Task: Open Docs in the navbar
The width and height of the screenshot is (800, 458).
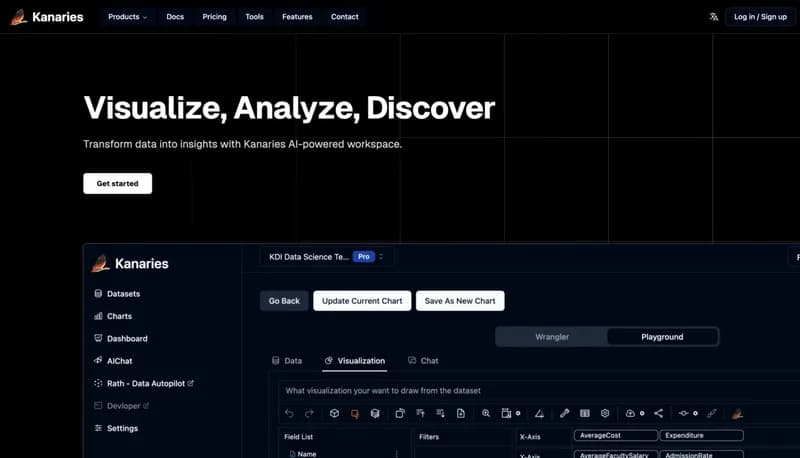Action: click(175, 17)
